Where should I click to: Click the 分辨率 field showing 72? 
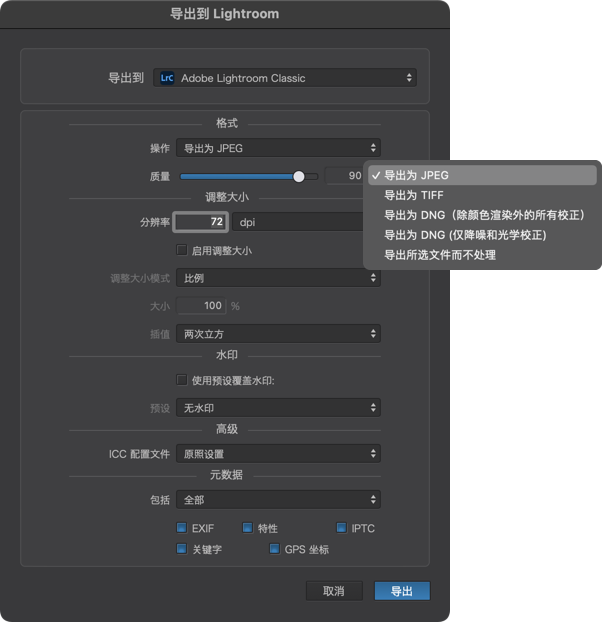[201, 222]
